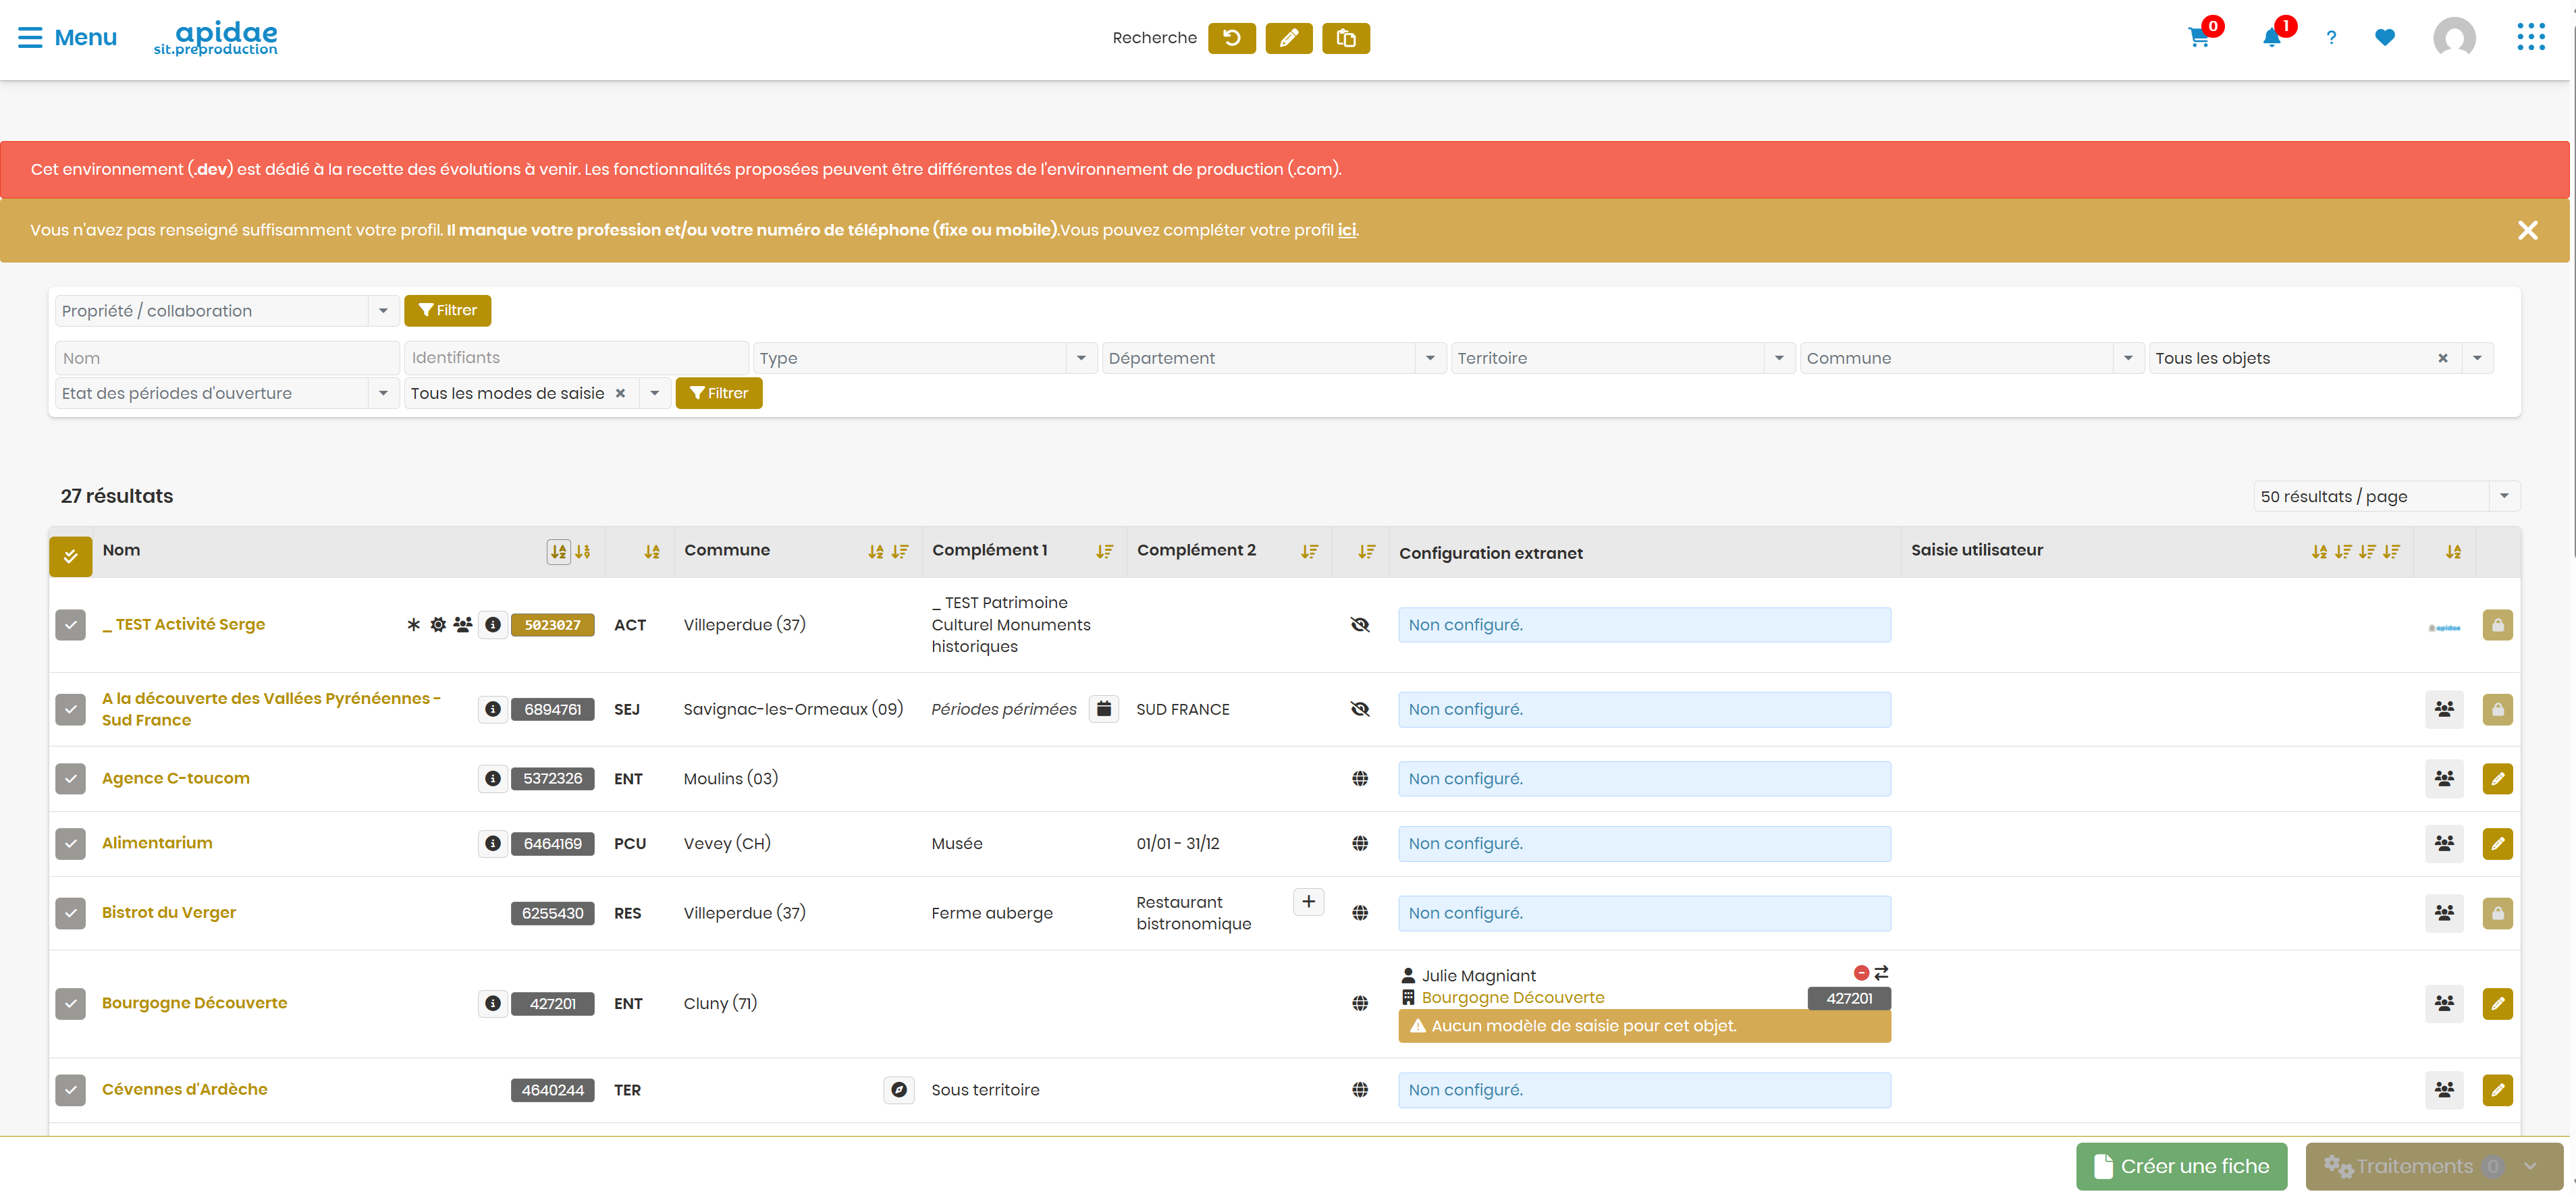Expand Propriété / collaboration dropdown
Viewport: 2576px width, 1196px height.
[383, 310]
